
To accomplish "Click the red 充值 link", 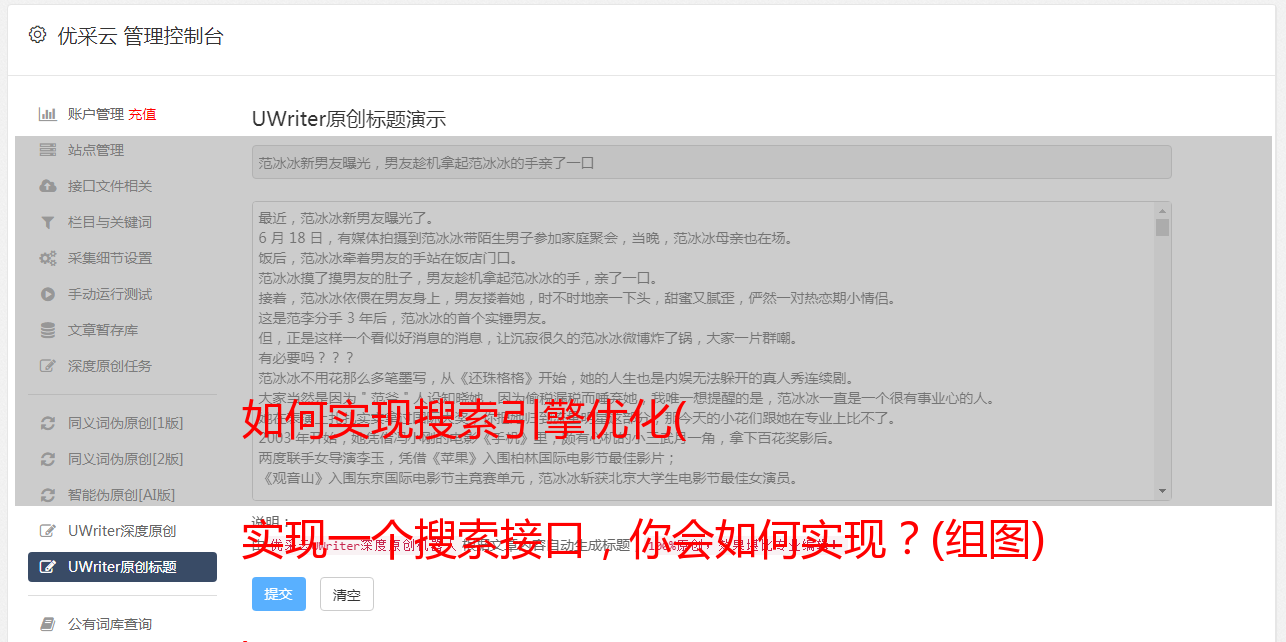I will 142,114.
